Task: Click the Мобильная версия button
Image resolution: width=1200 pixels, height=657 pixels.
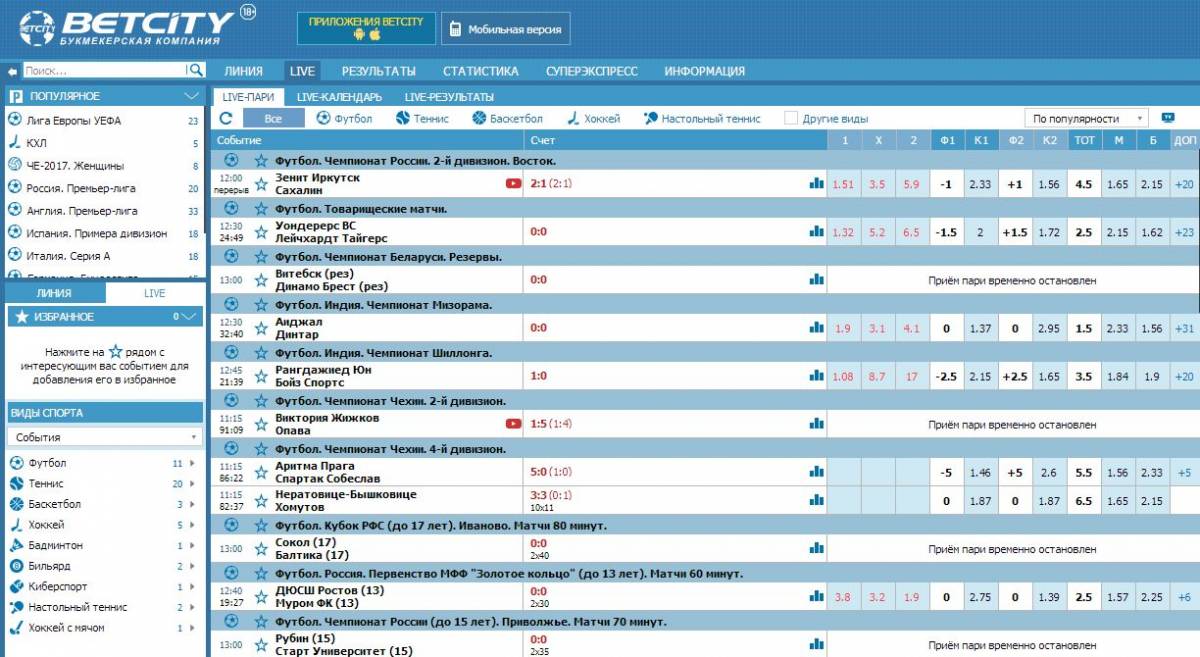Action: pos(506,30)
